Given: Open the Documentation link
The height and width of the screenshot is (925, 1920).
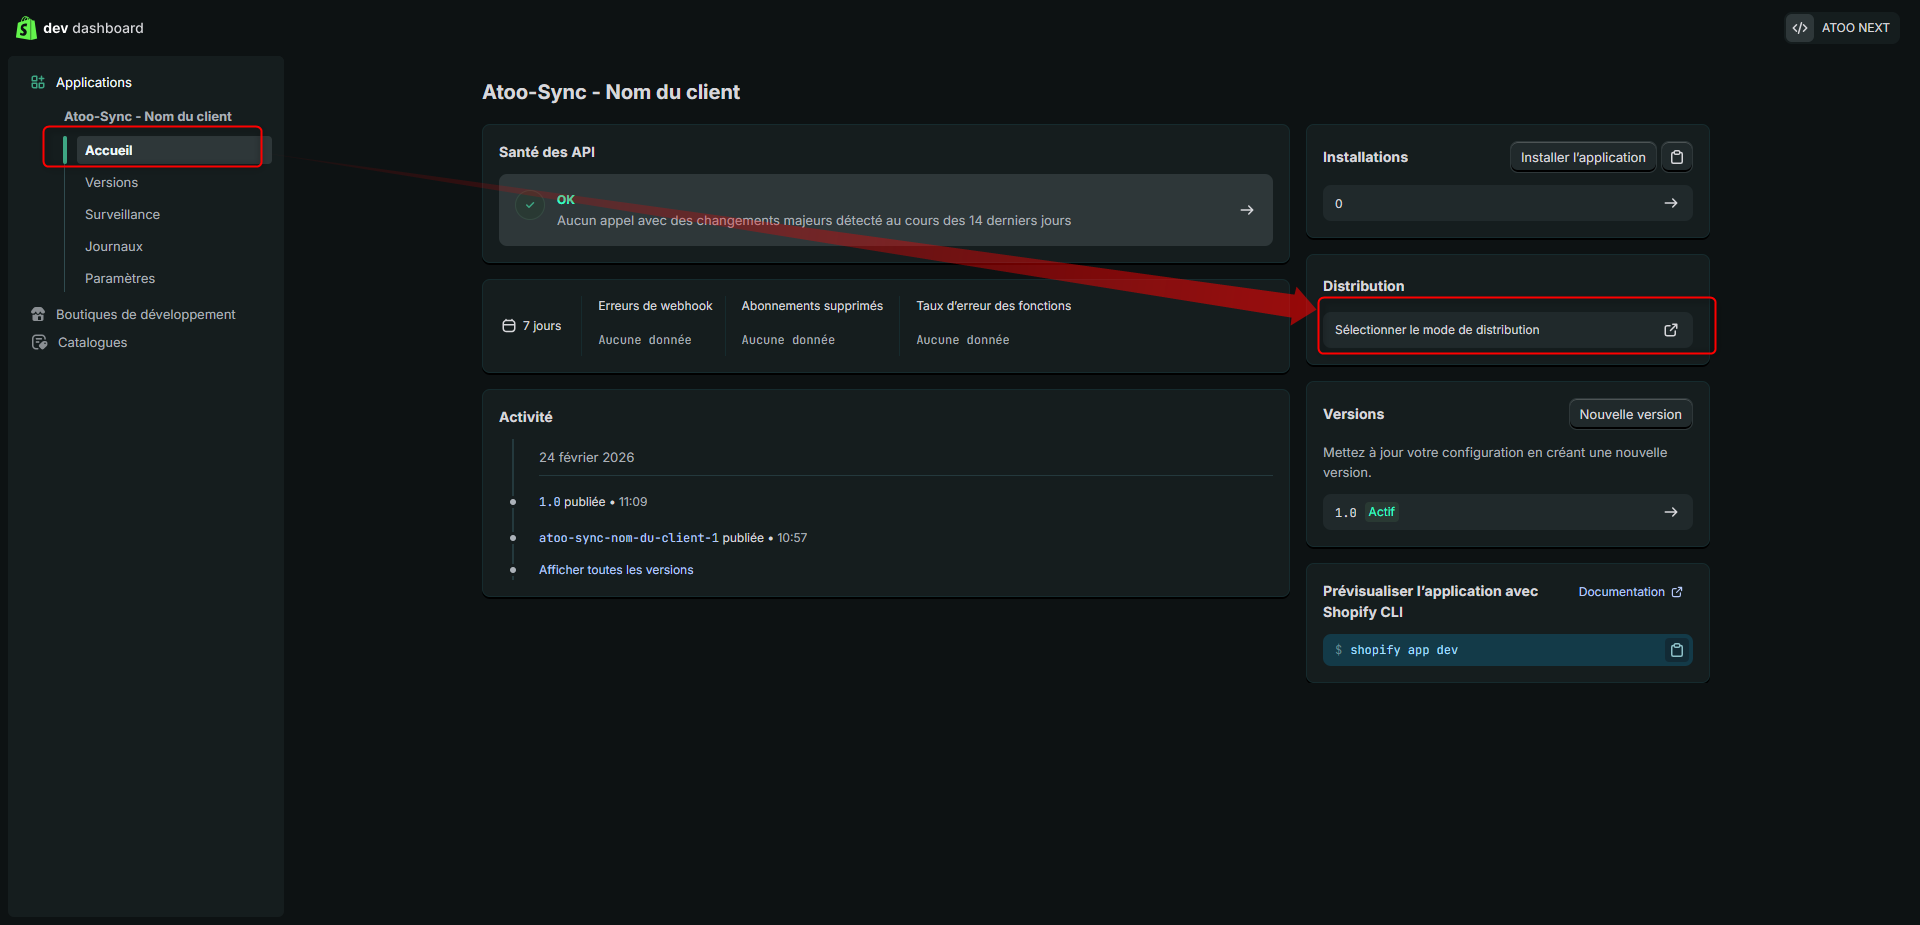Looking at the screenshot, I should [x=1630, y=592].
